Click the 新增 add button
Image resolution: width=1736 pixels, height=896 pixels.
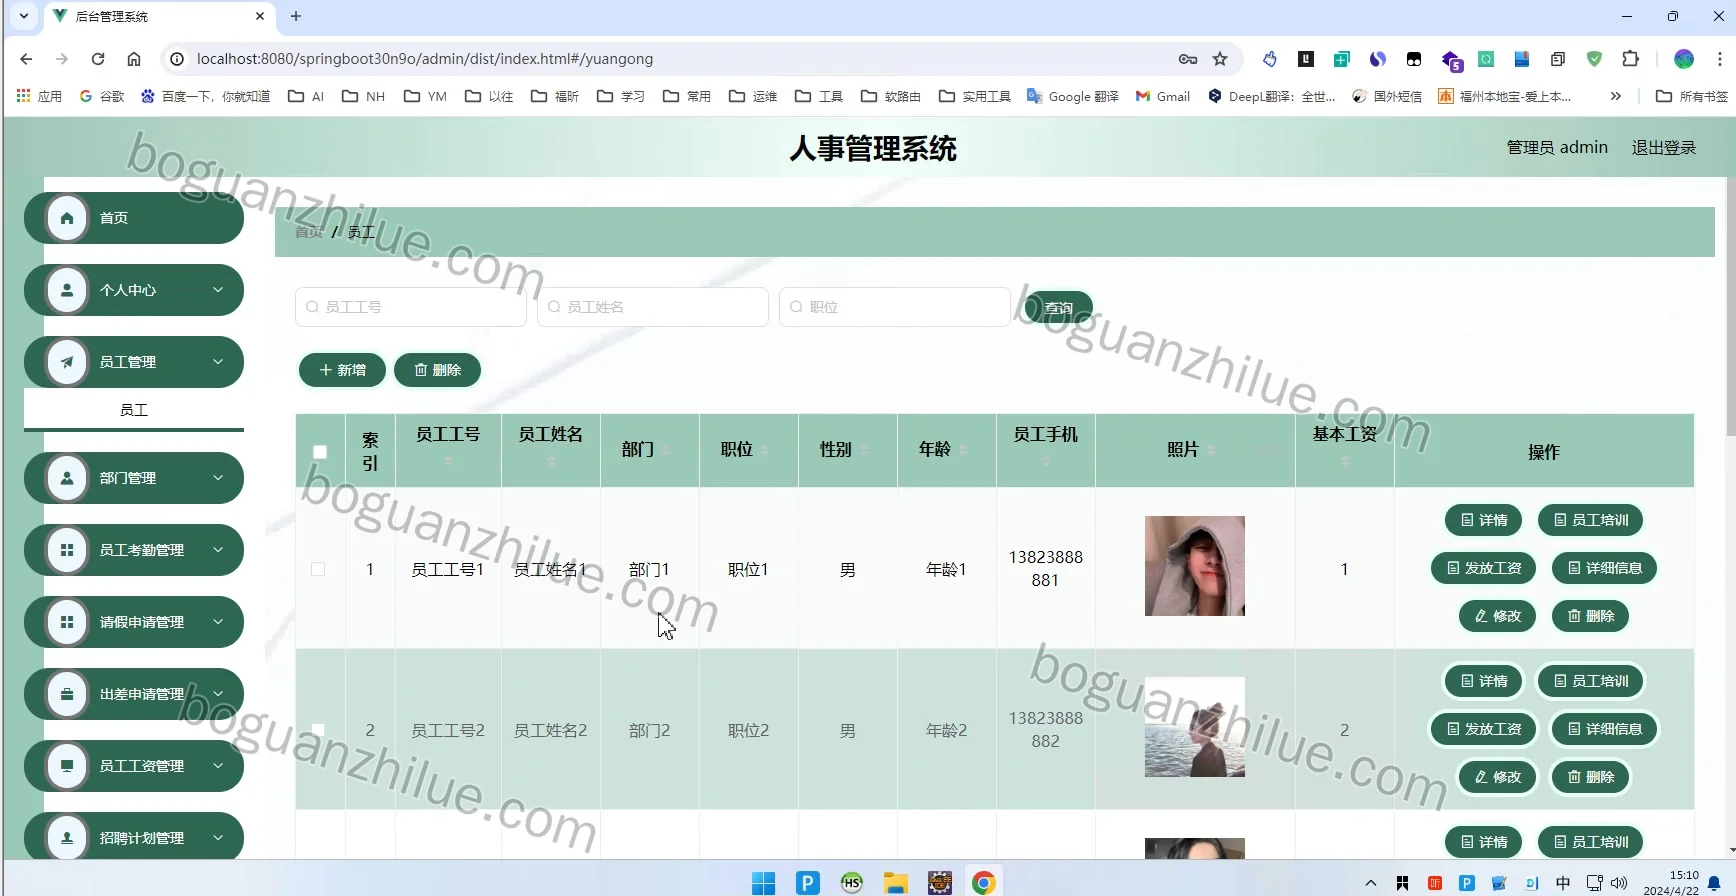coord(342,370)
